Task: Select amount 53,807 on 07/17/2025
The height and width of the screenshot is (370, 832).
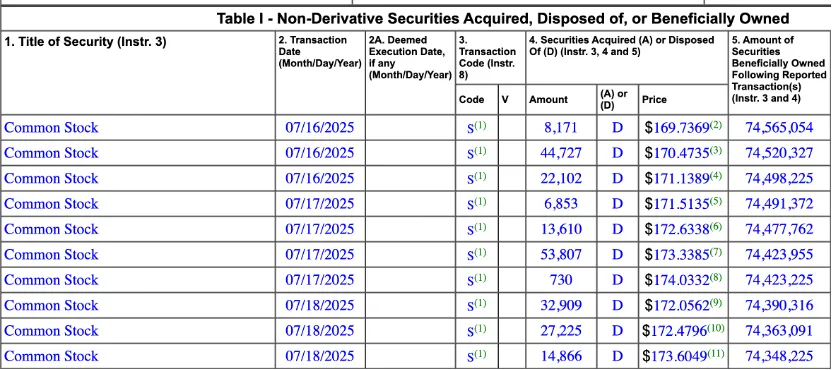Action: point(561,255)
